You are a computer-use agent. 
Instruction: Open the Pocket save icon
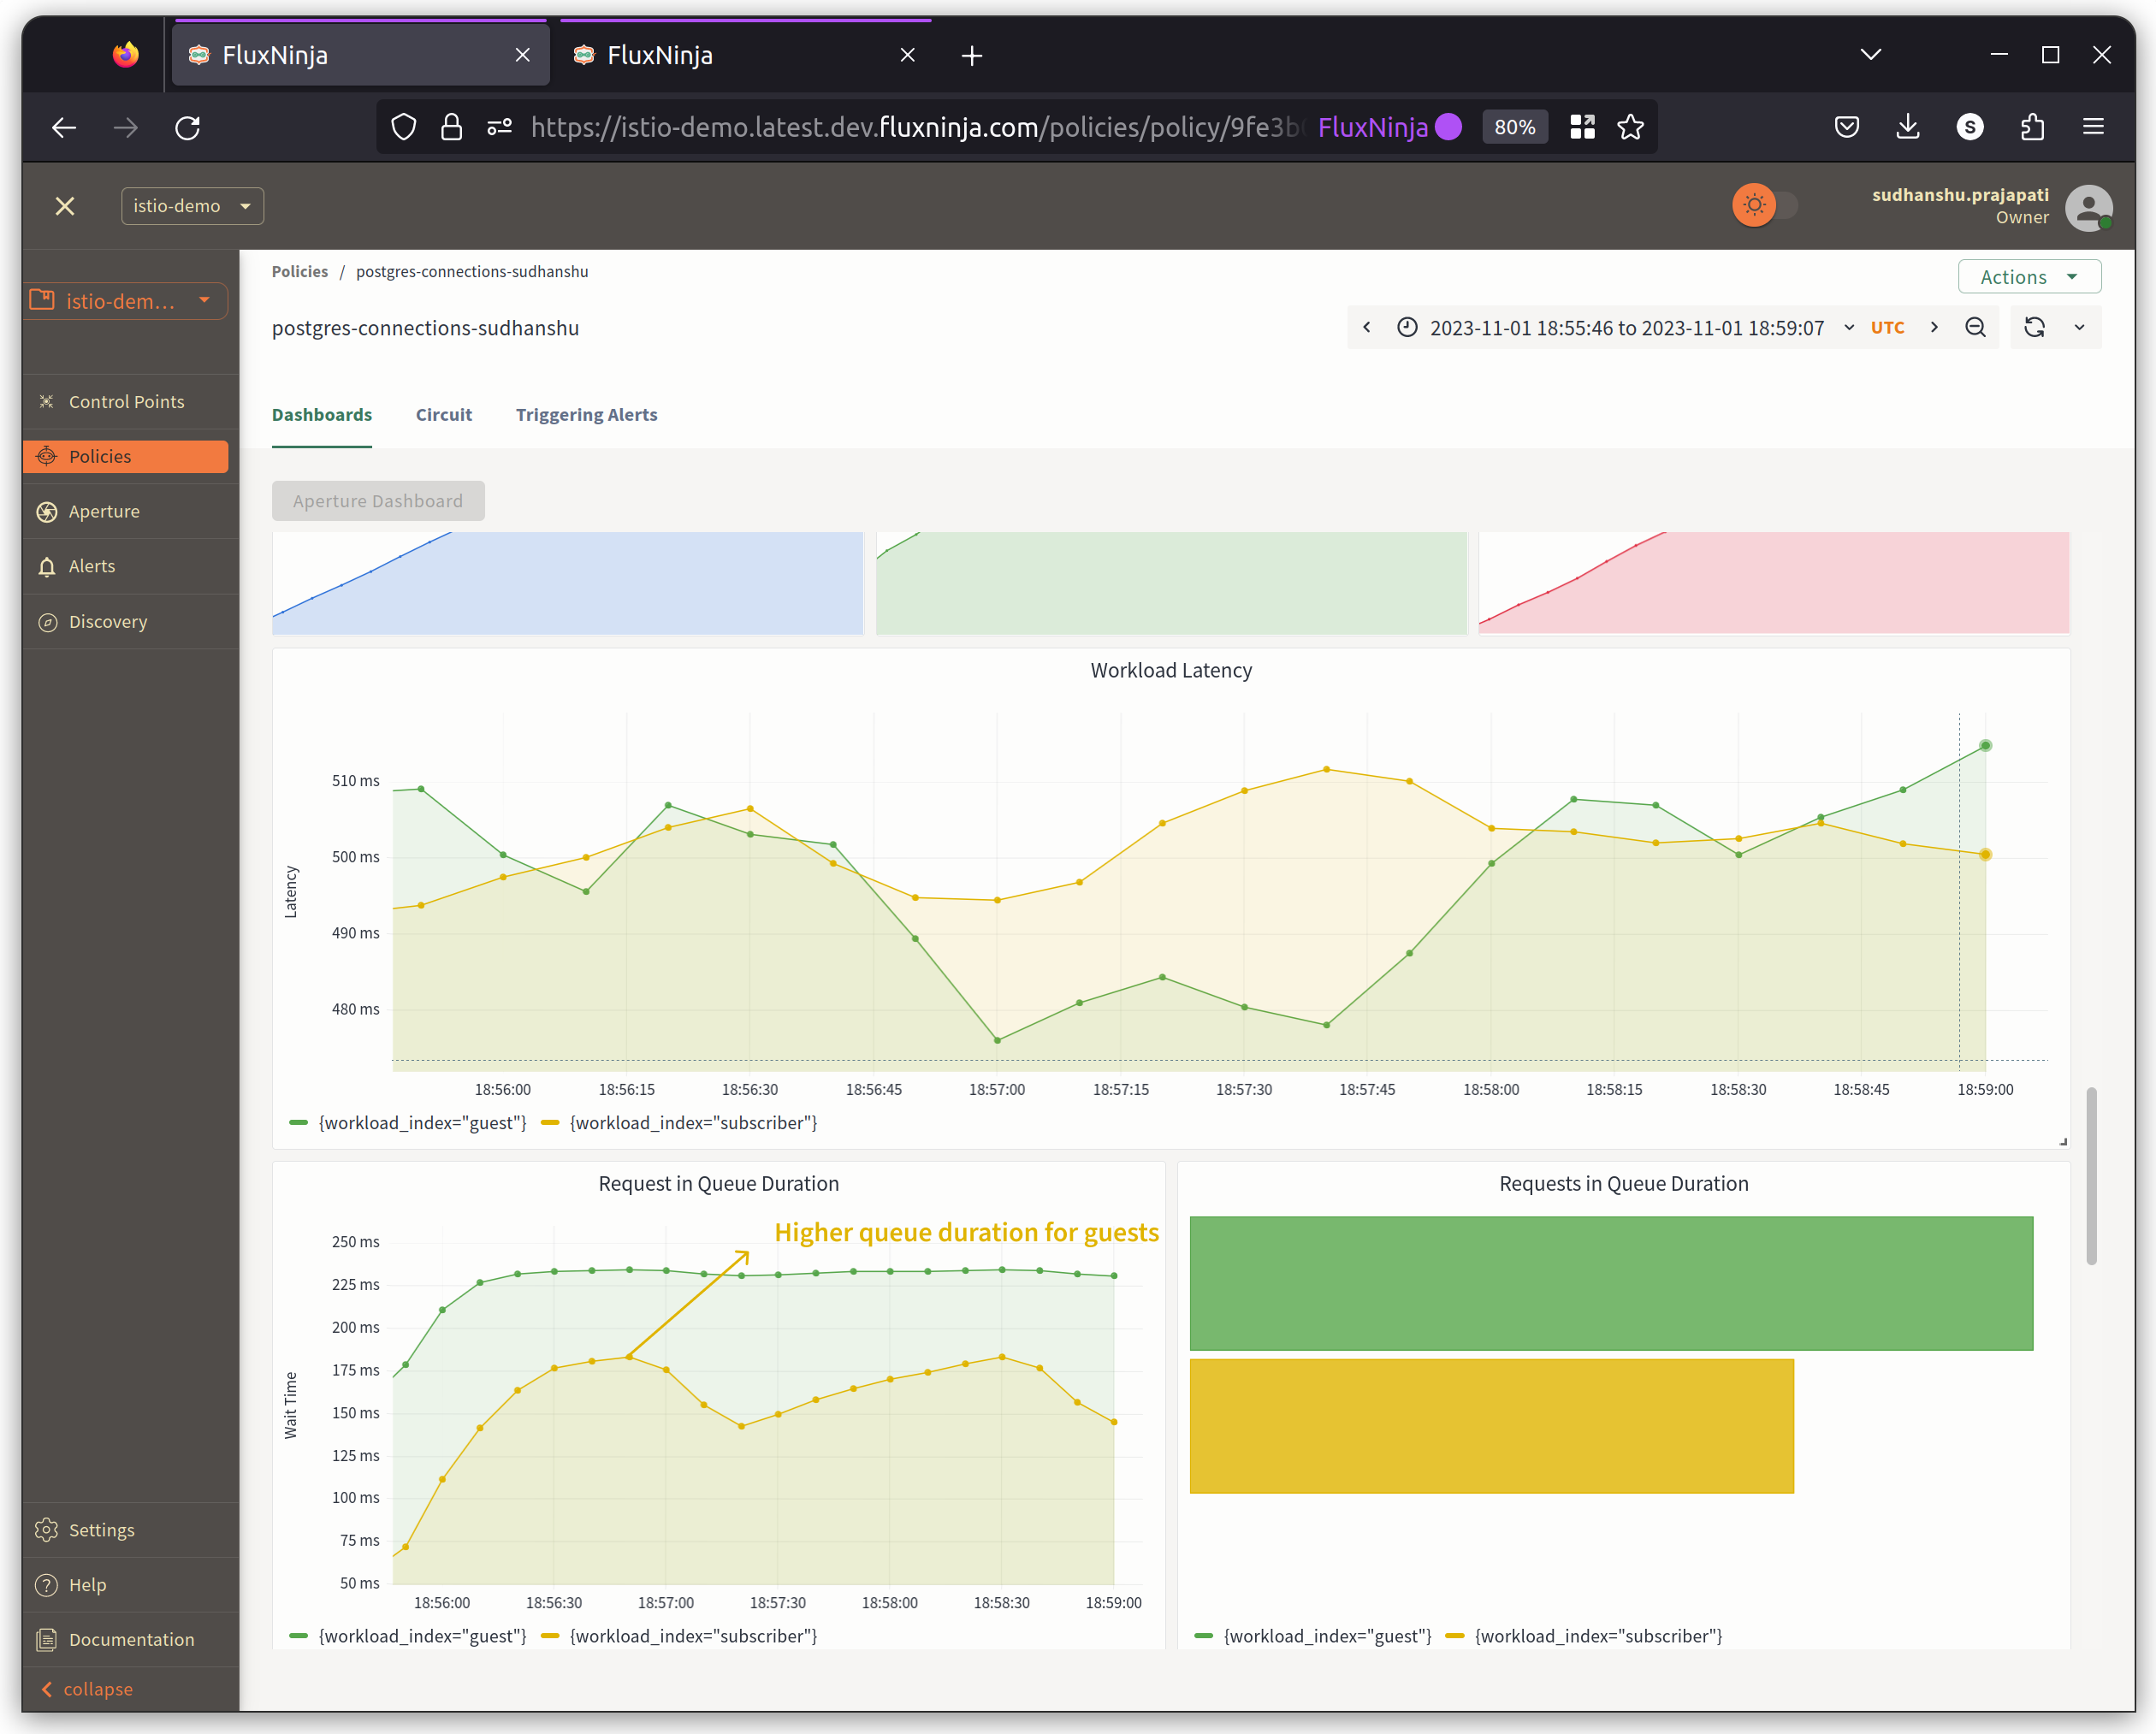pyautogui.click(x=1847, y=127)
